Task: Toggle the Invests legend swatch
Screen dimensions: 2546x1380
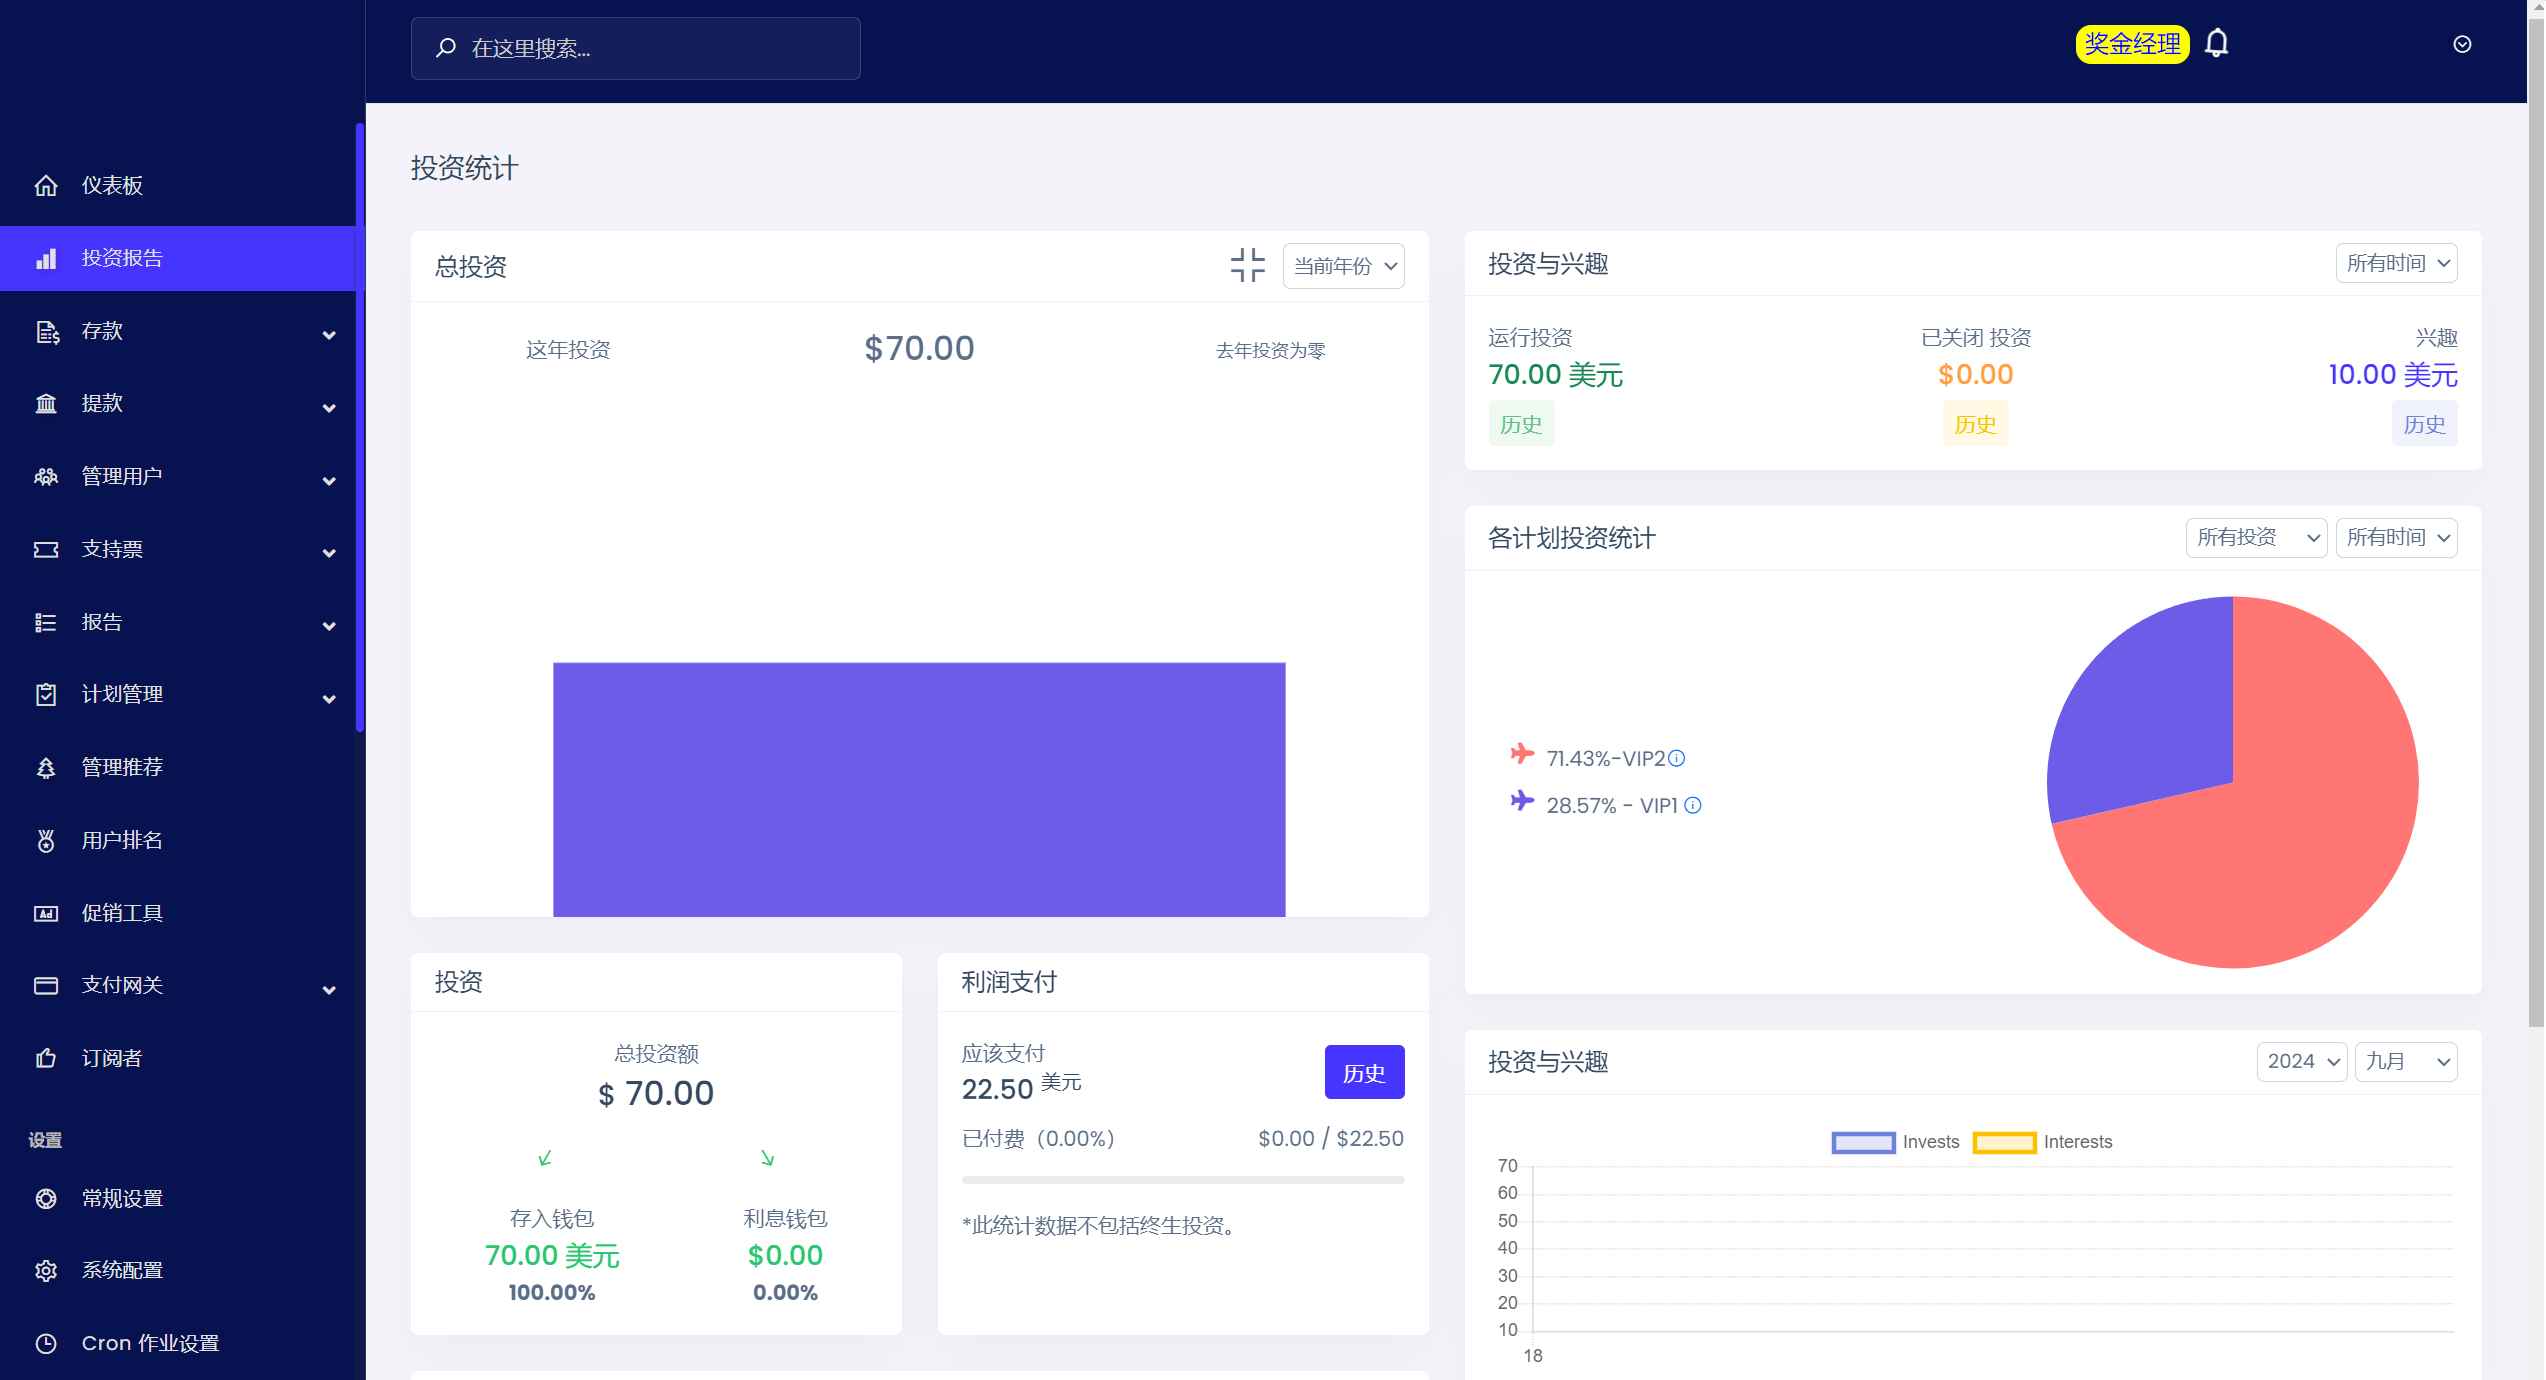Action: tap(1863, 1142)
